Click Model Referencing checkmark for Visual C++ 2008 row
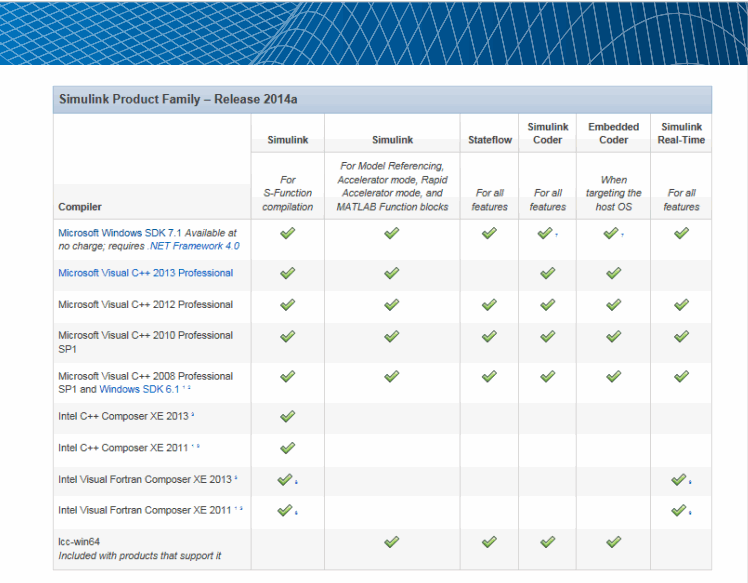Image resolution: width=748 pixels, height=583 pixels. [x=391, y=377]
